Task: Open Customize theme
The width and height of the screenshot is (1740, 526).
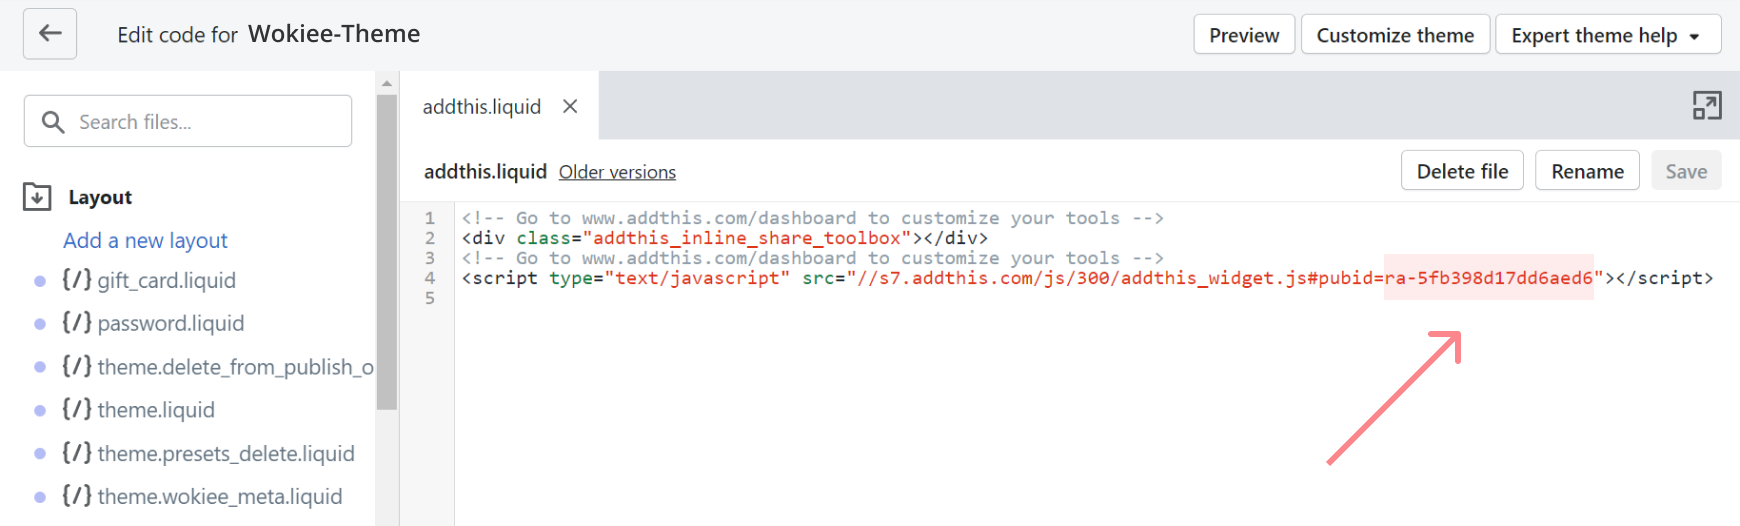Action: pos(1395,35)
